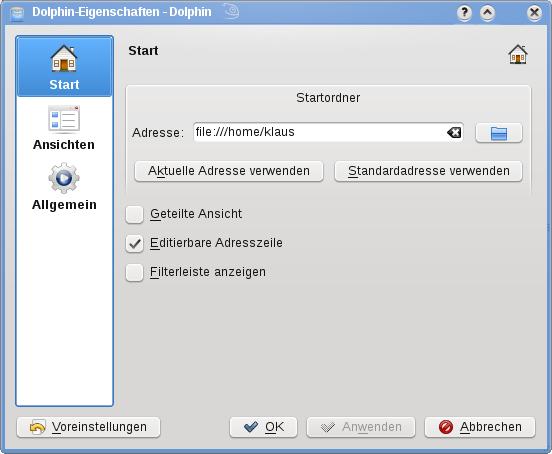Click the Dolphin window menu icon in titlebar
Screen dimensions: 552x454
coord(17,13)
